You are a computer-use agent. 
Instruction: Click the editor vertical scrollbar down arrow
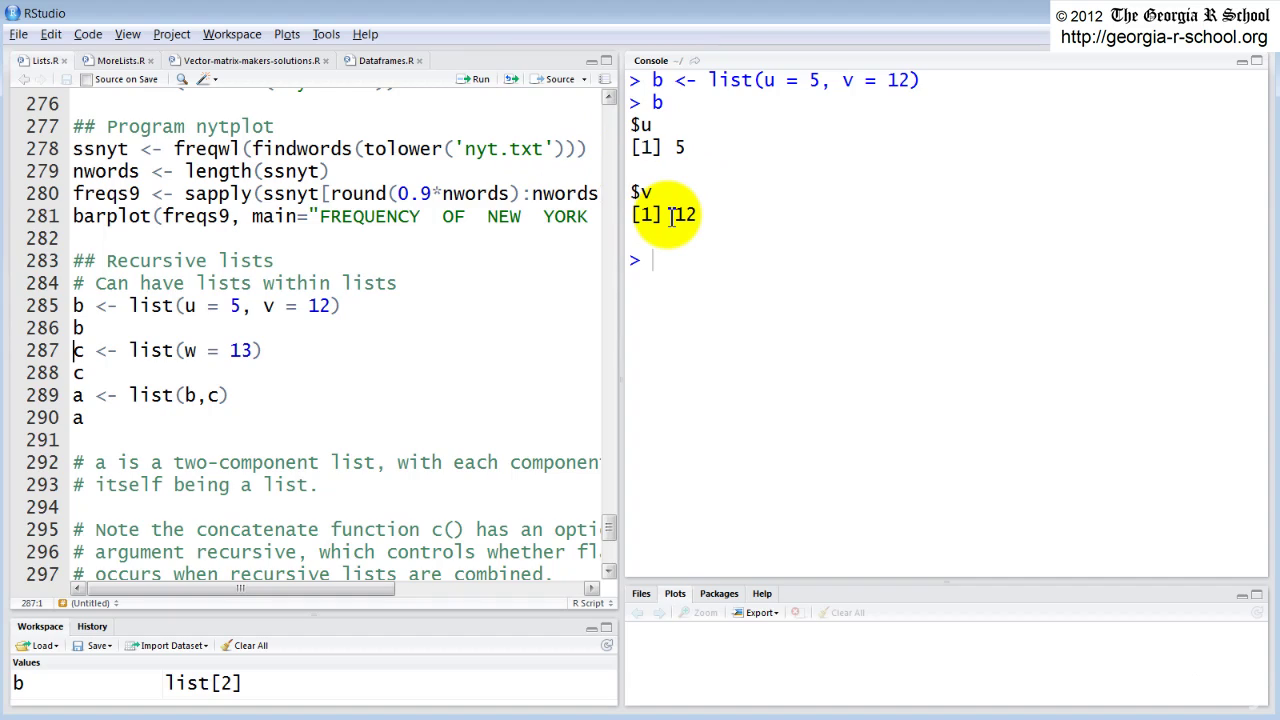(609, 572)
